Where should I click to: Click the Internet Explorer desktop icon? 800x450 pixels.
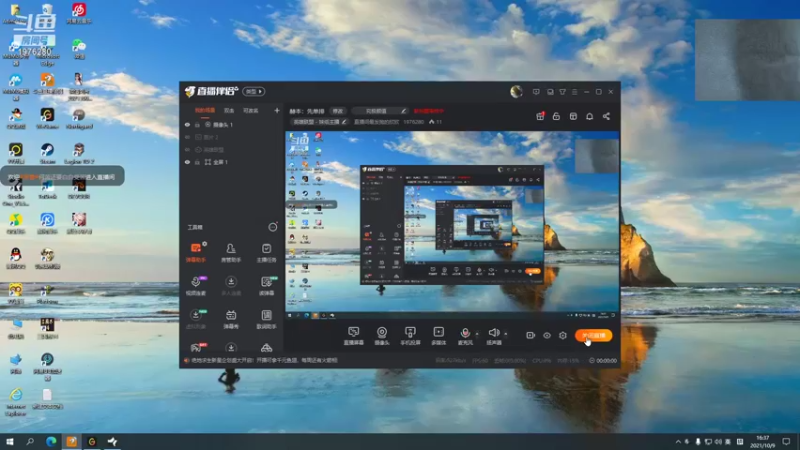[16, 402]
